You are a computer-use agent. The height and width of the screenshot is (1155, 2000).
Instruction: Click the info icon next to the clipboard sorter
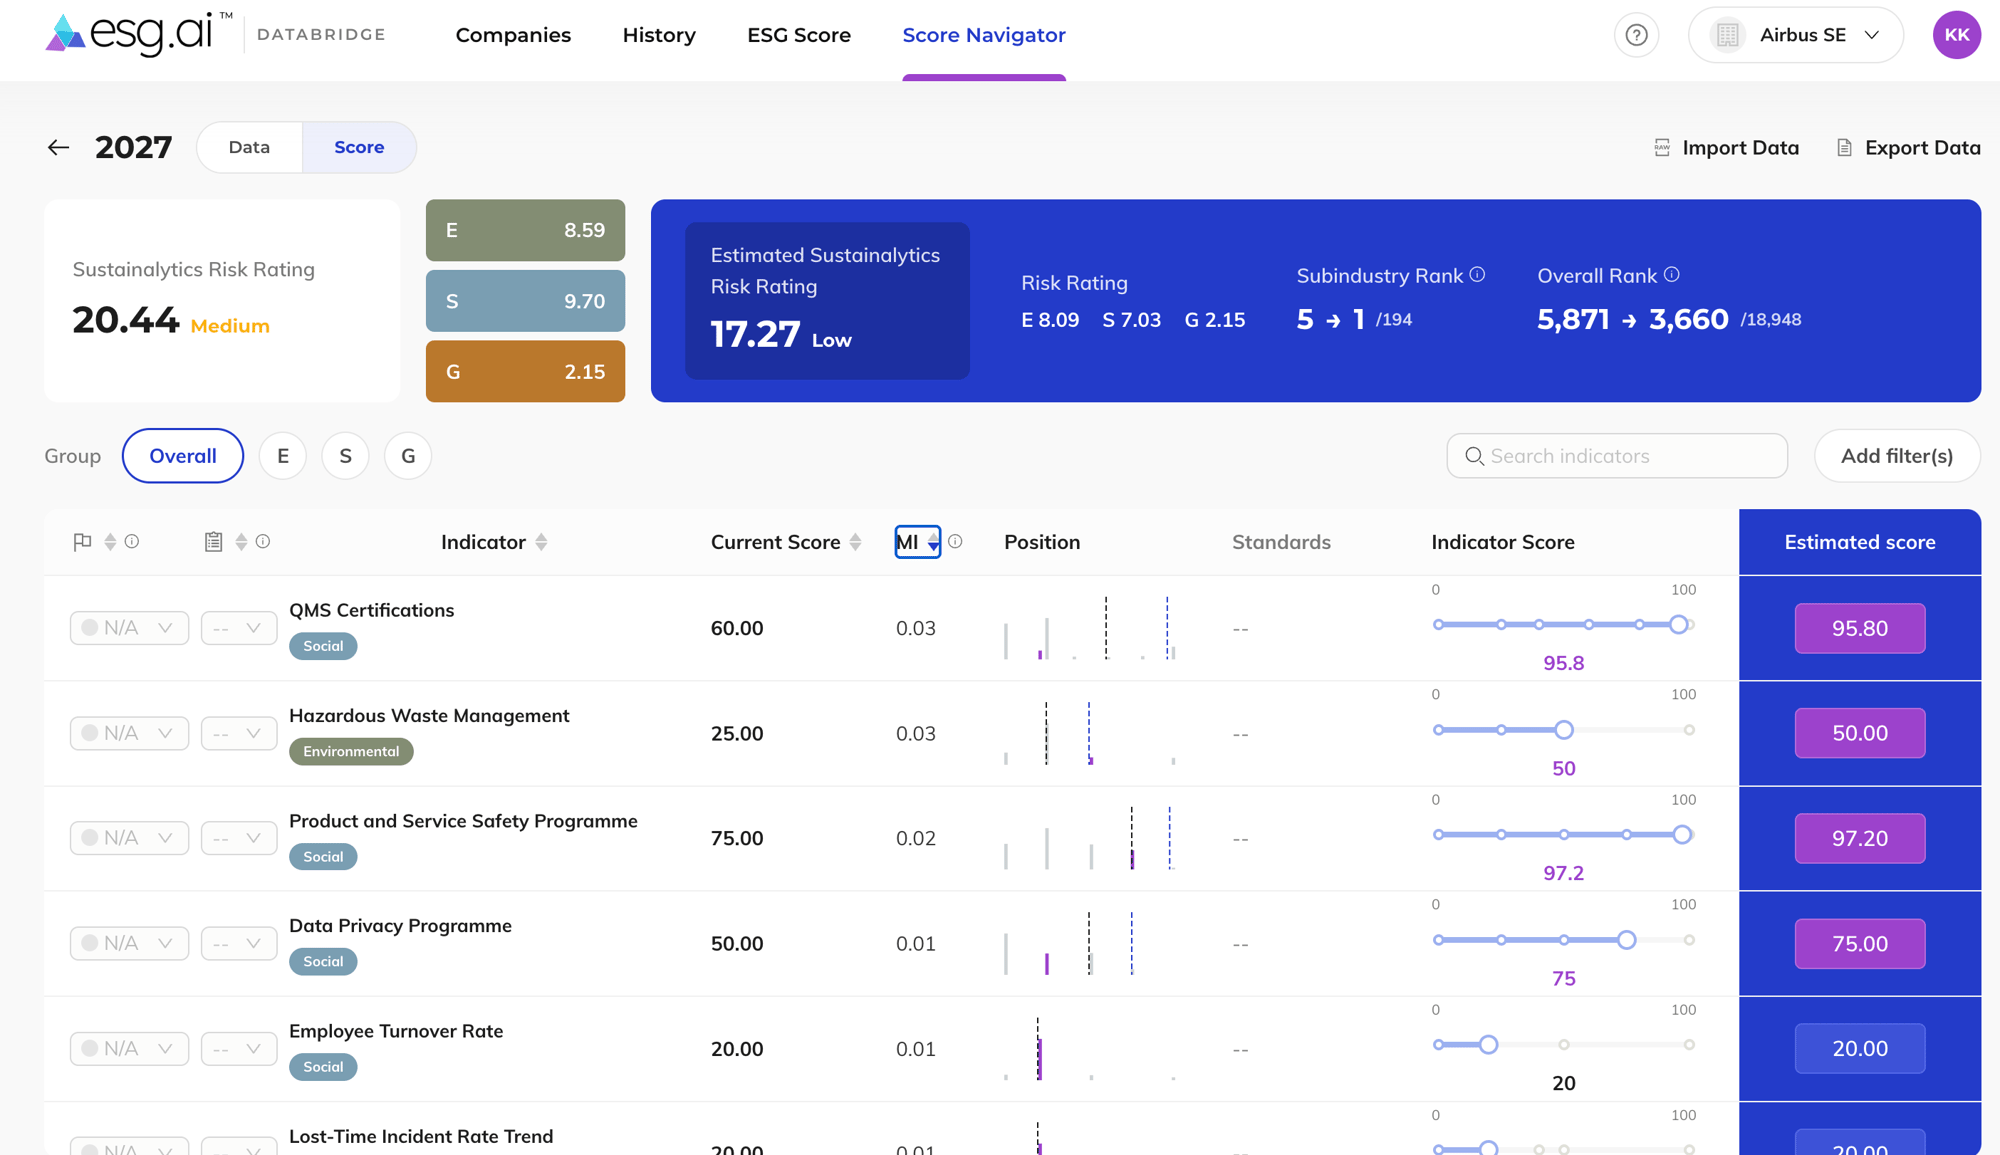click(263, 541)
